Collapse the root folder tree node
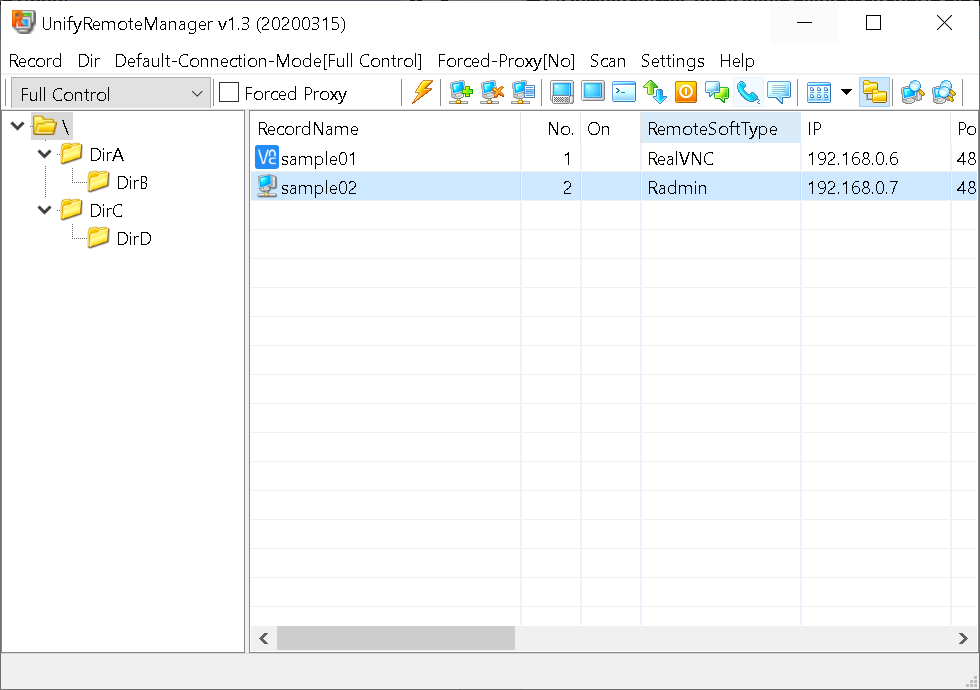Viewport: 980px width, 690px height. [18, 126]
